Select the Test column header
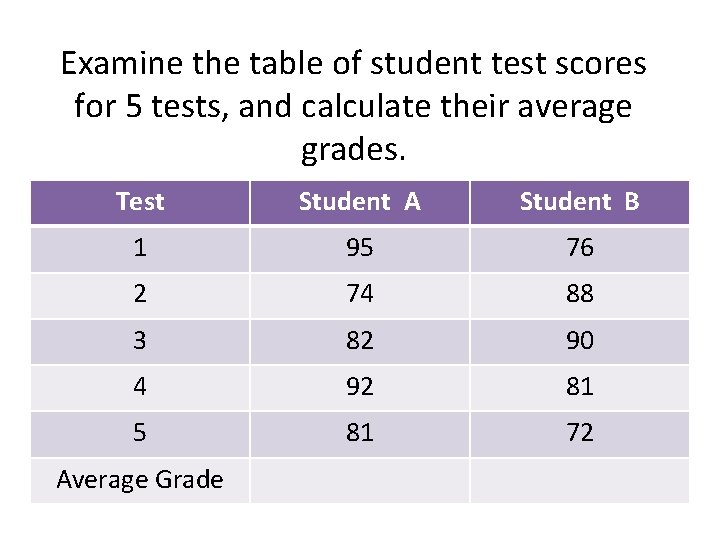 point(140,202)
